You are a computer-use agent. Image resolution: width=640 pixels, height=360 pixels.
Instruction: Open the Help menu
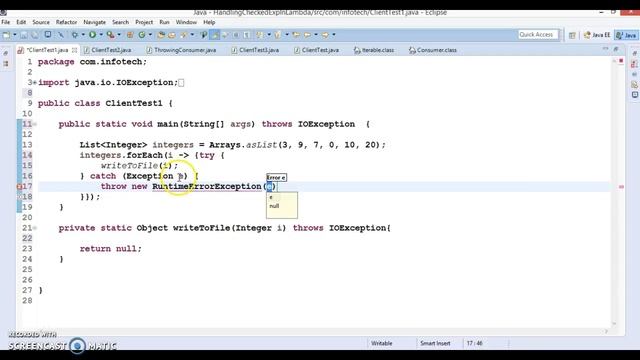pyautogui.click(x=209, y=22)
